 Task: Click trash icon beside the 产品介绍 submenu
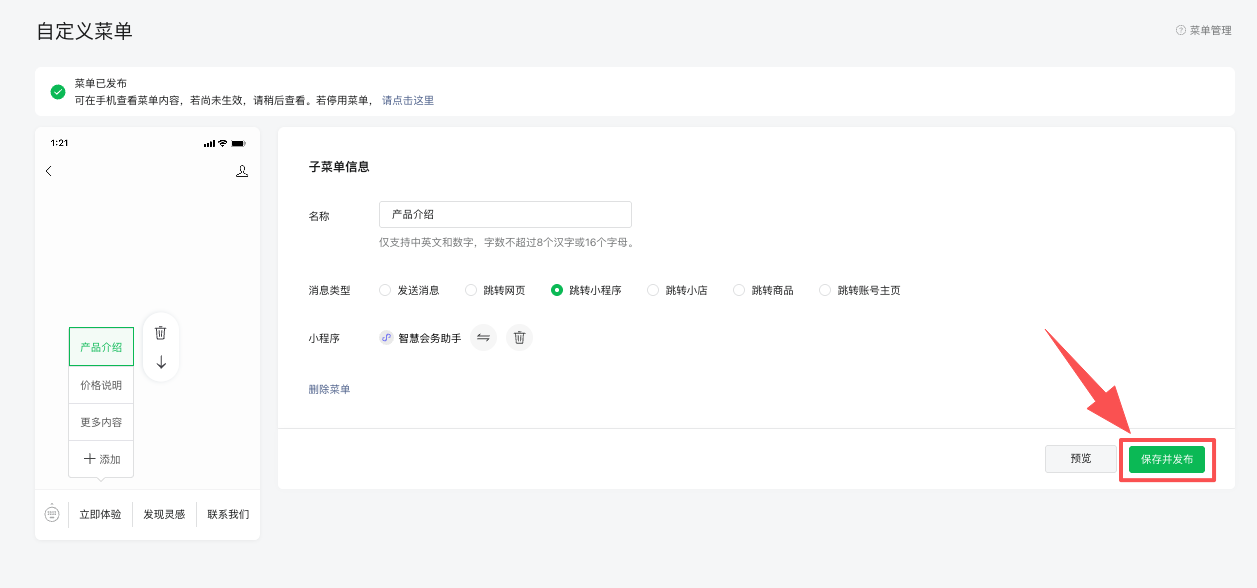[x=161, y=333]
